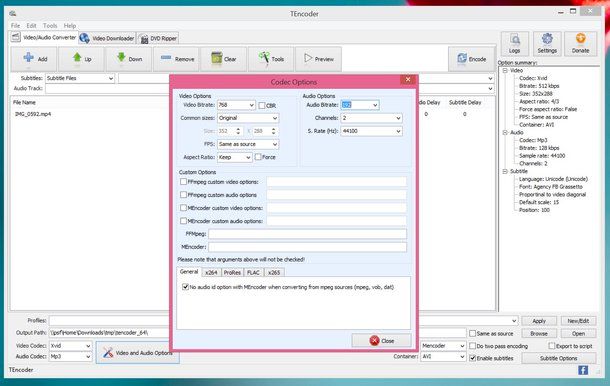Screen dimensions: 610x386
Task: Click the Apply profile button
Action: [539, 321]
